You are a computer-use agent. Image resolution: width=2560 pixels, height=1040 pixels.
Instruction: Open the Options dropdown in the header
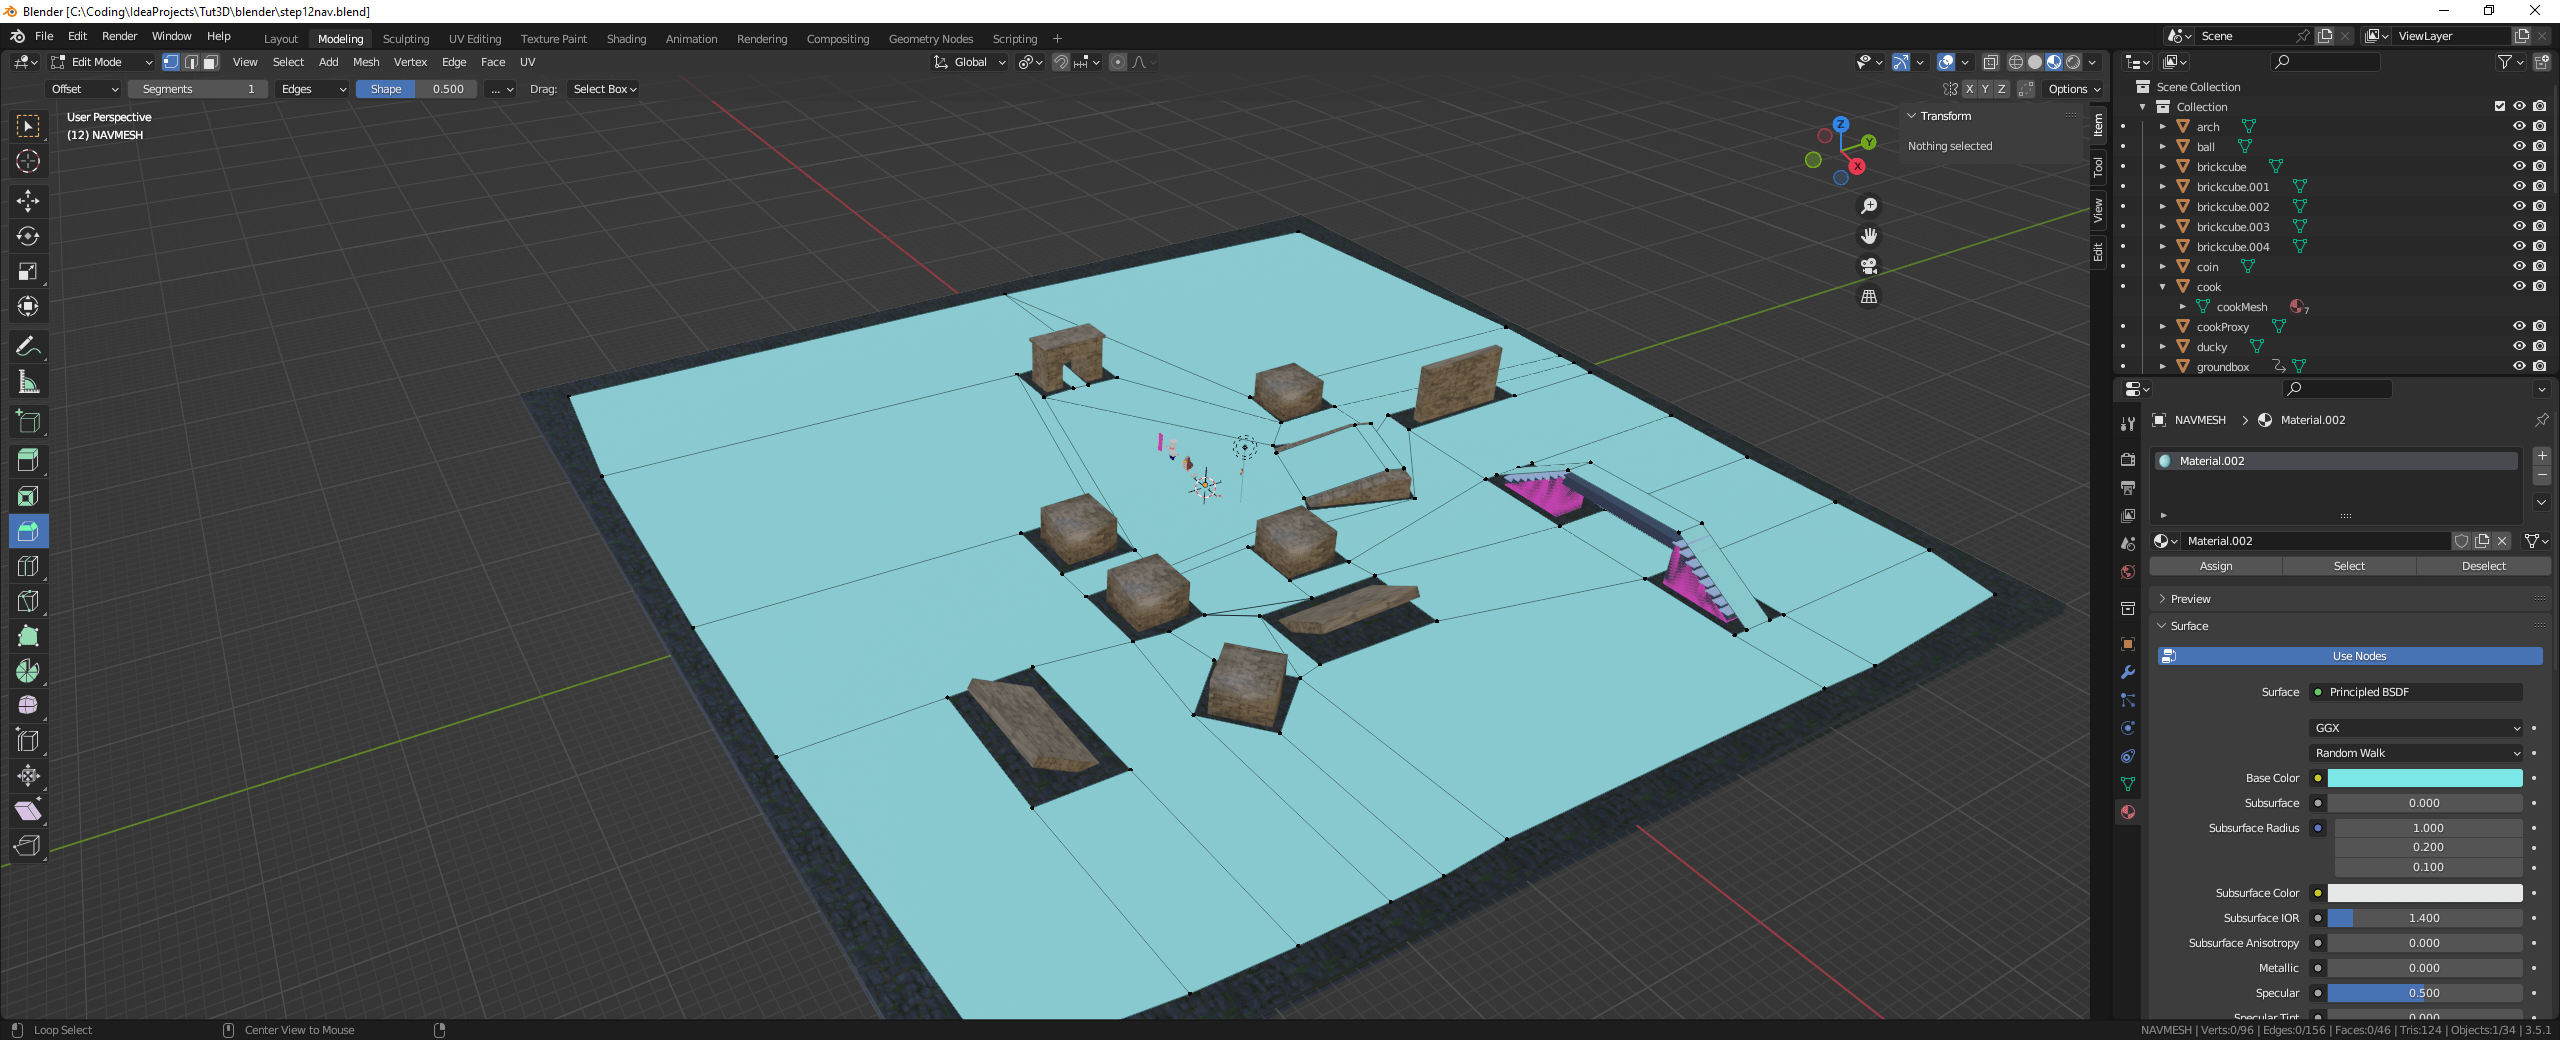[2072, 89]
